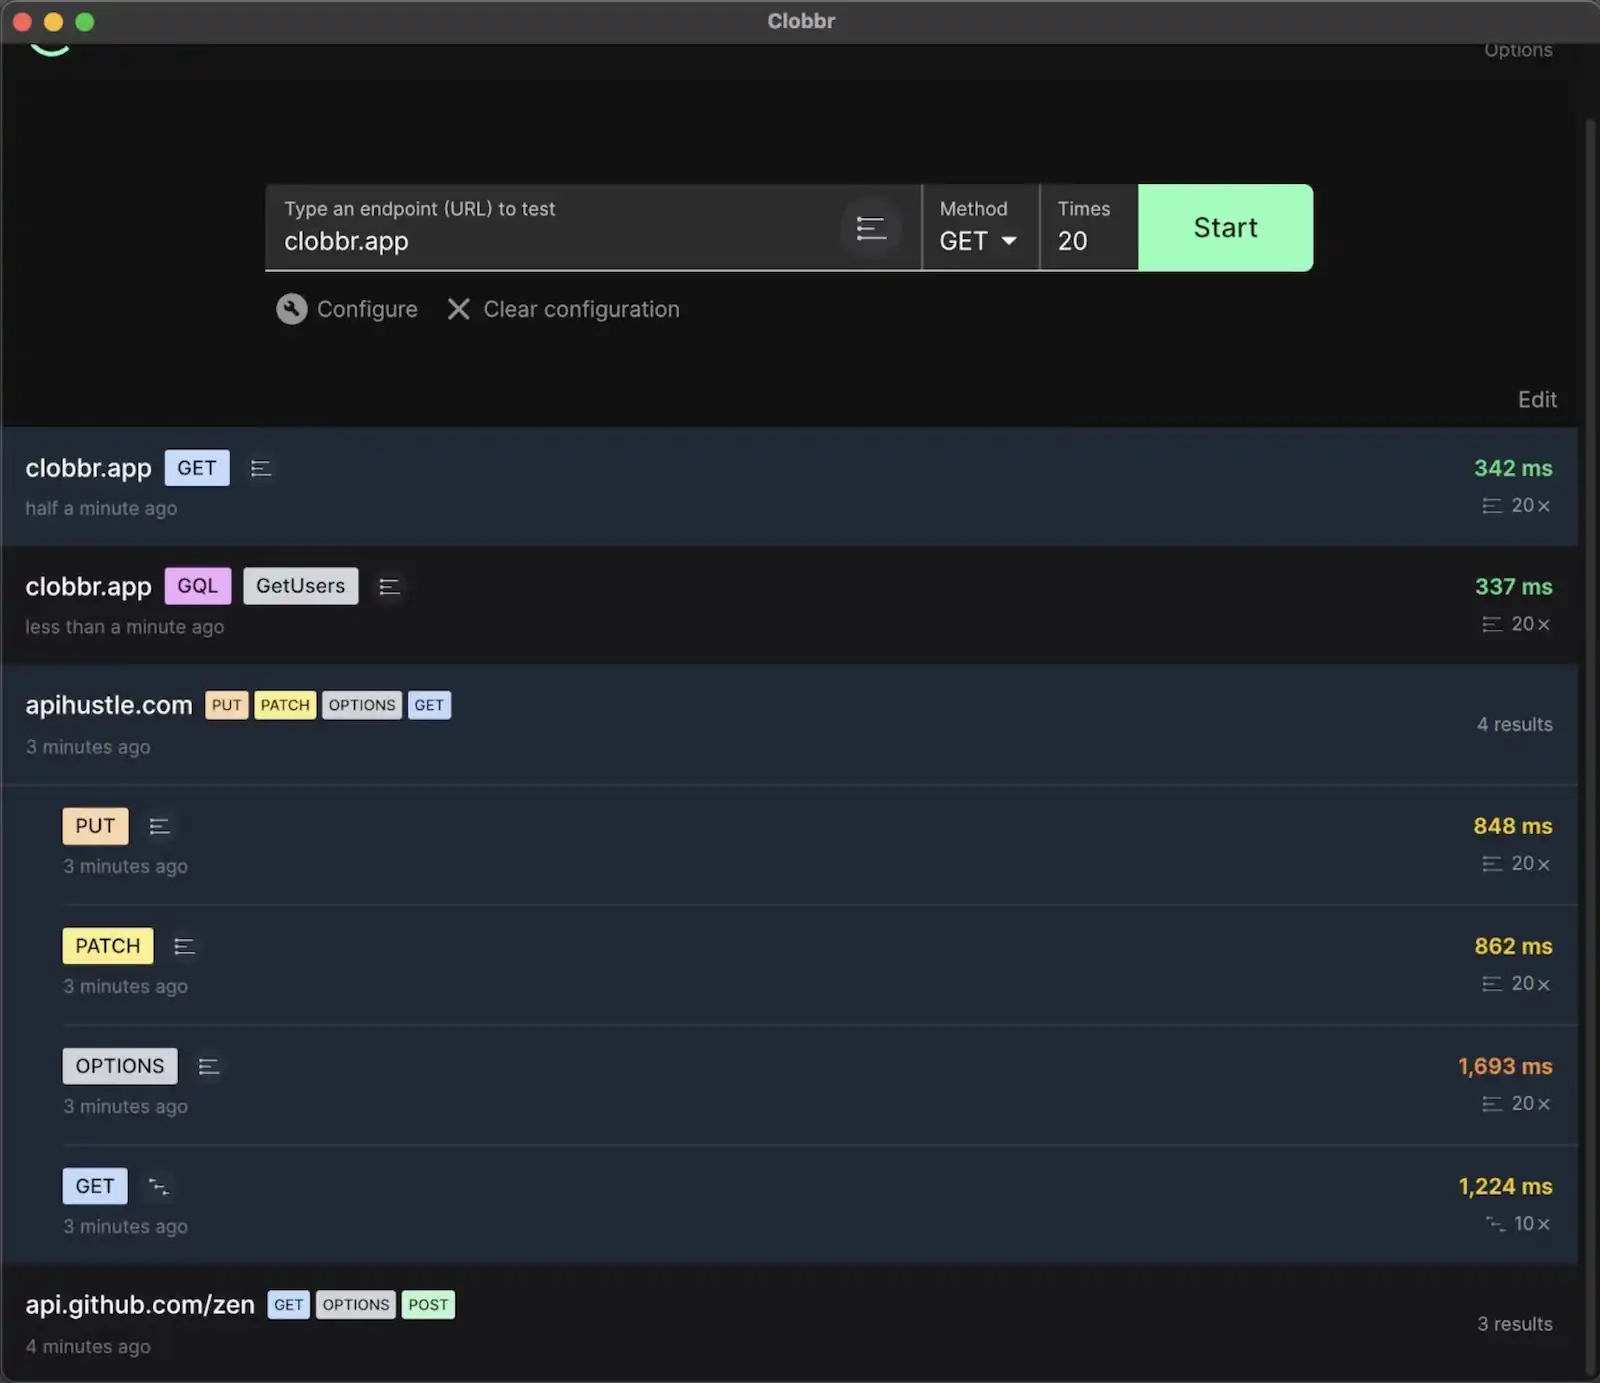
Task: Open Options in the top right
Action: pos(1517,50)
